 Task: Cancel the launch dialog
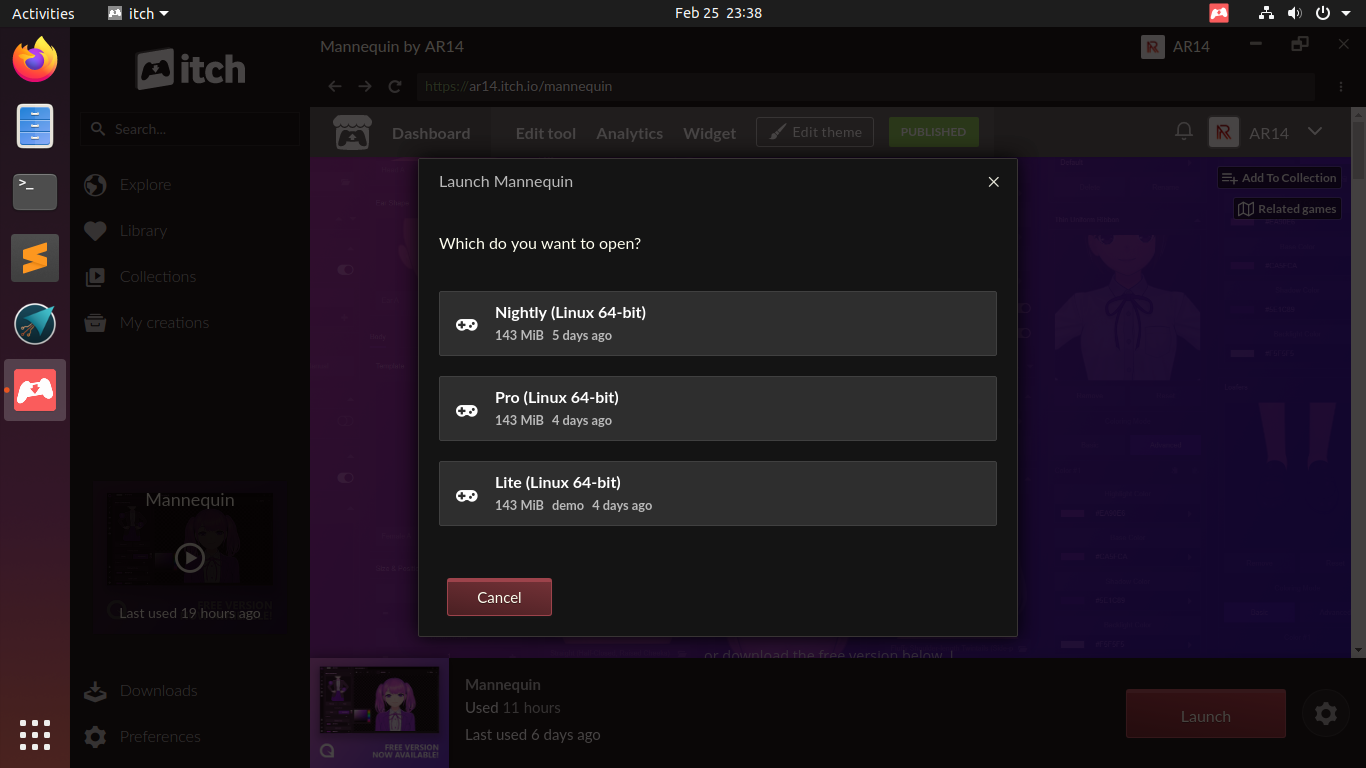click(499, 597)
